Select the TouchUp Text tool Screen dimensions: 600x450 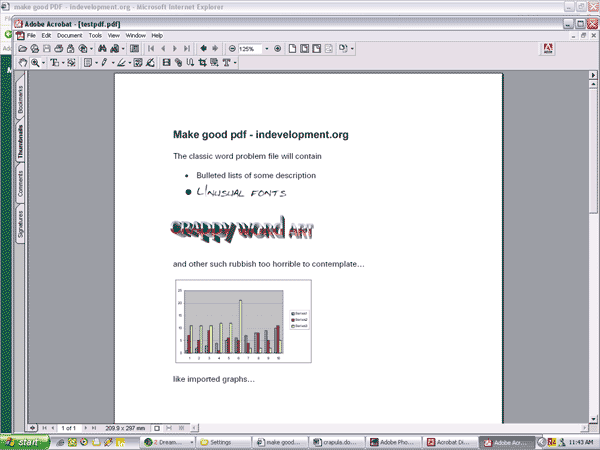click(227, 63)
